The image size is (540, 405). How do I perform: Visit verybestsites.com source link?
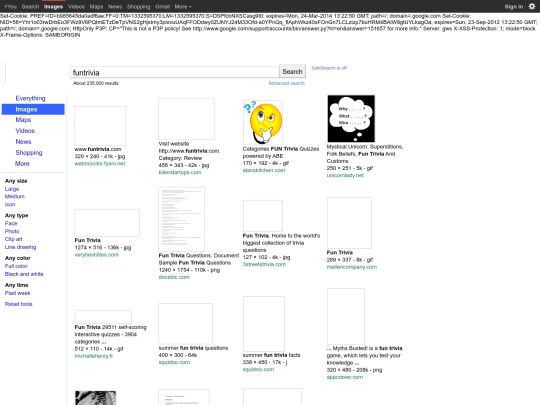[96, 255]
